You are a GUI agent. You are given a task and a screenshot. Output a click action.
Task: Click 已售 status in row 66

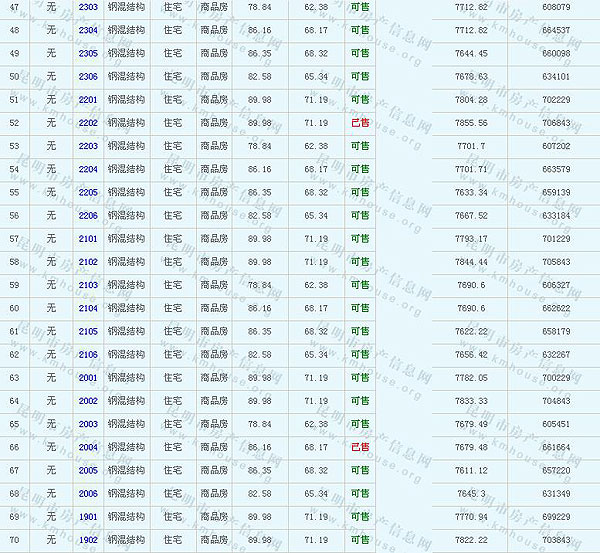tap(360, 447)
